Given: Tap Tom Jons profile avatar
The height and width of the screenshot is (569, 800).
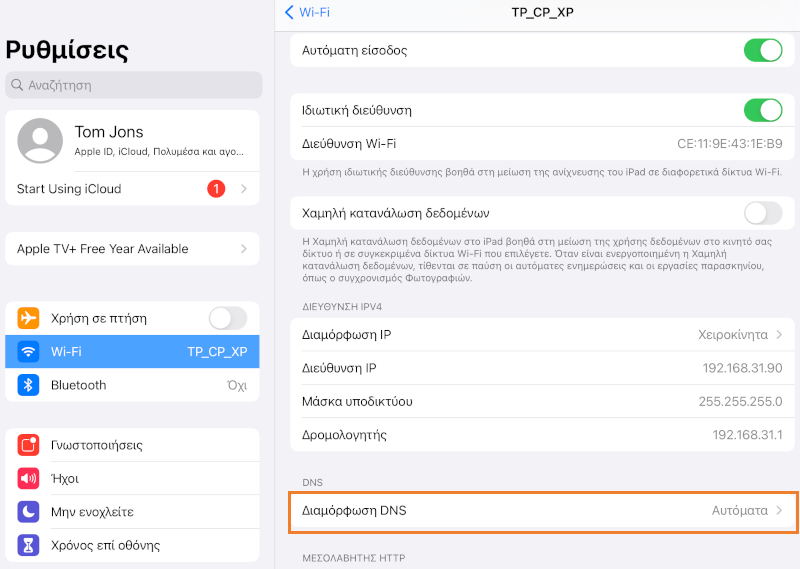Looking at the screenshot, I should tap(41, 141).
